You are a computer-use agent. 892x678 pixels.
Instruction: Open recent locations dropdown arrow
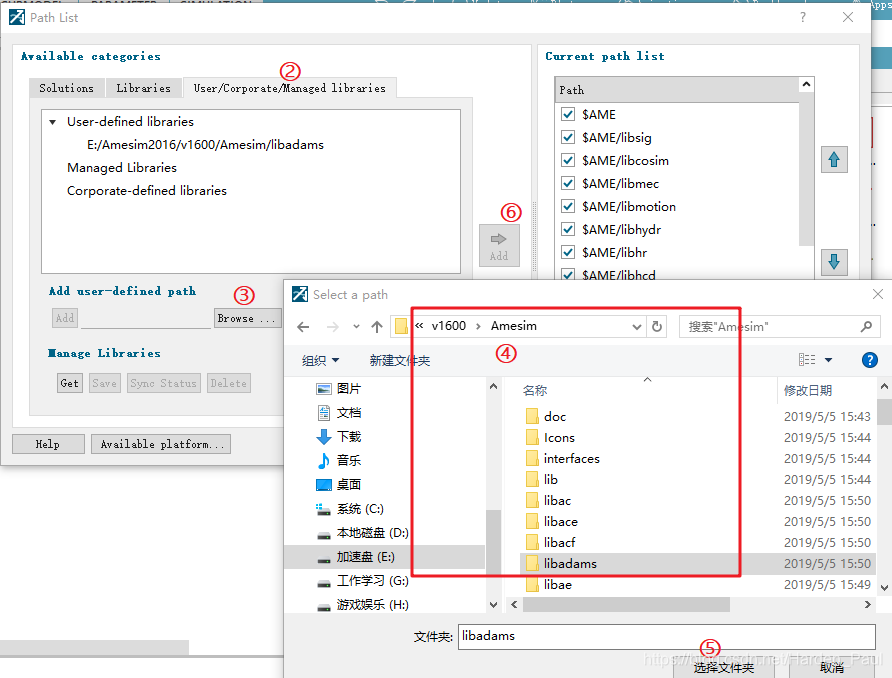point(356,326)
